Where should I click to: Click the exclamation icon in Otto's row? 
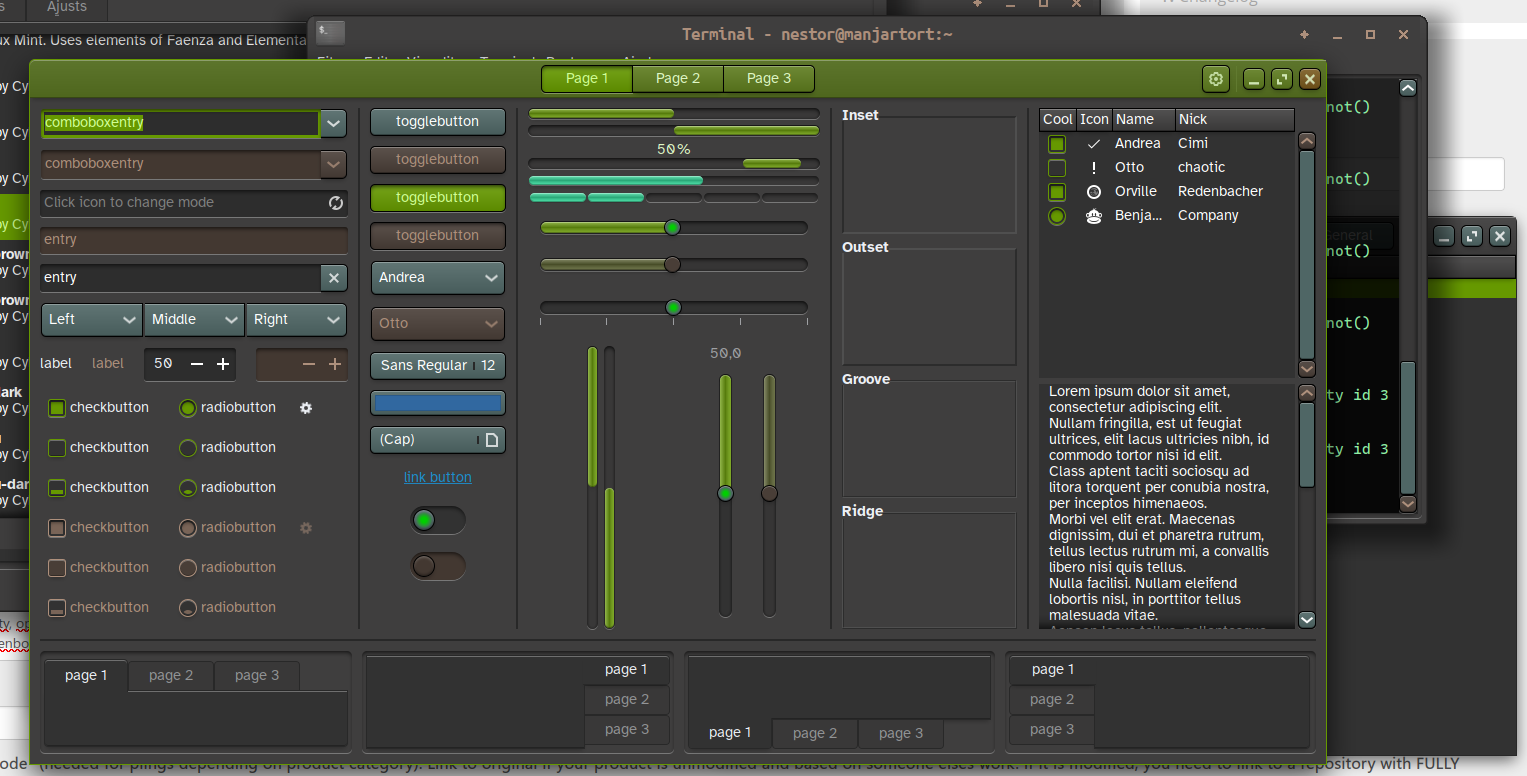1094,168
